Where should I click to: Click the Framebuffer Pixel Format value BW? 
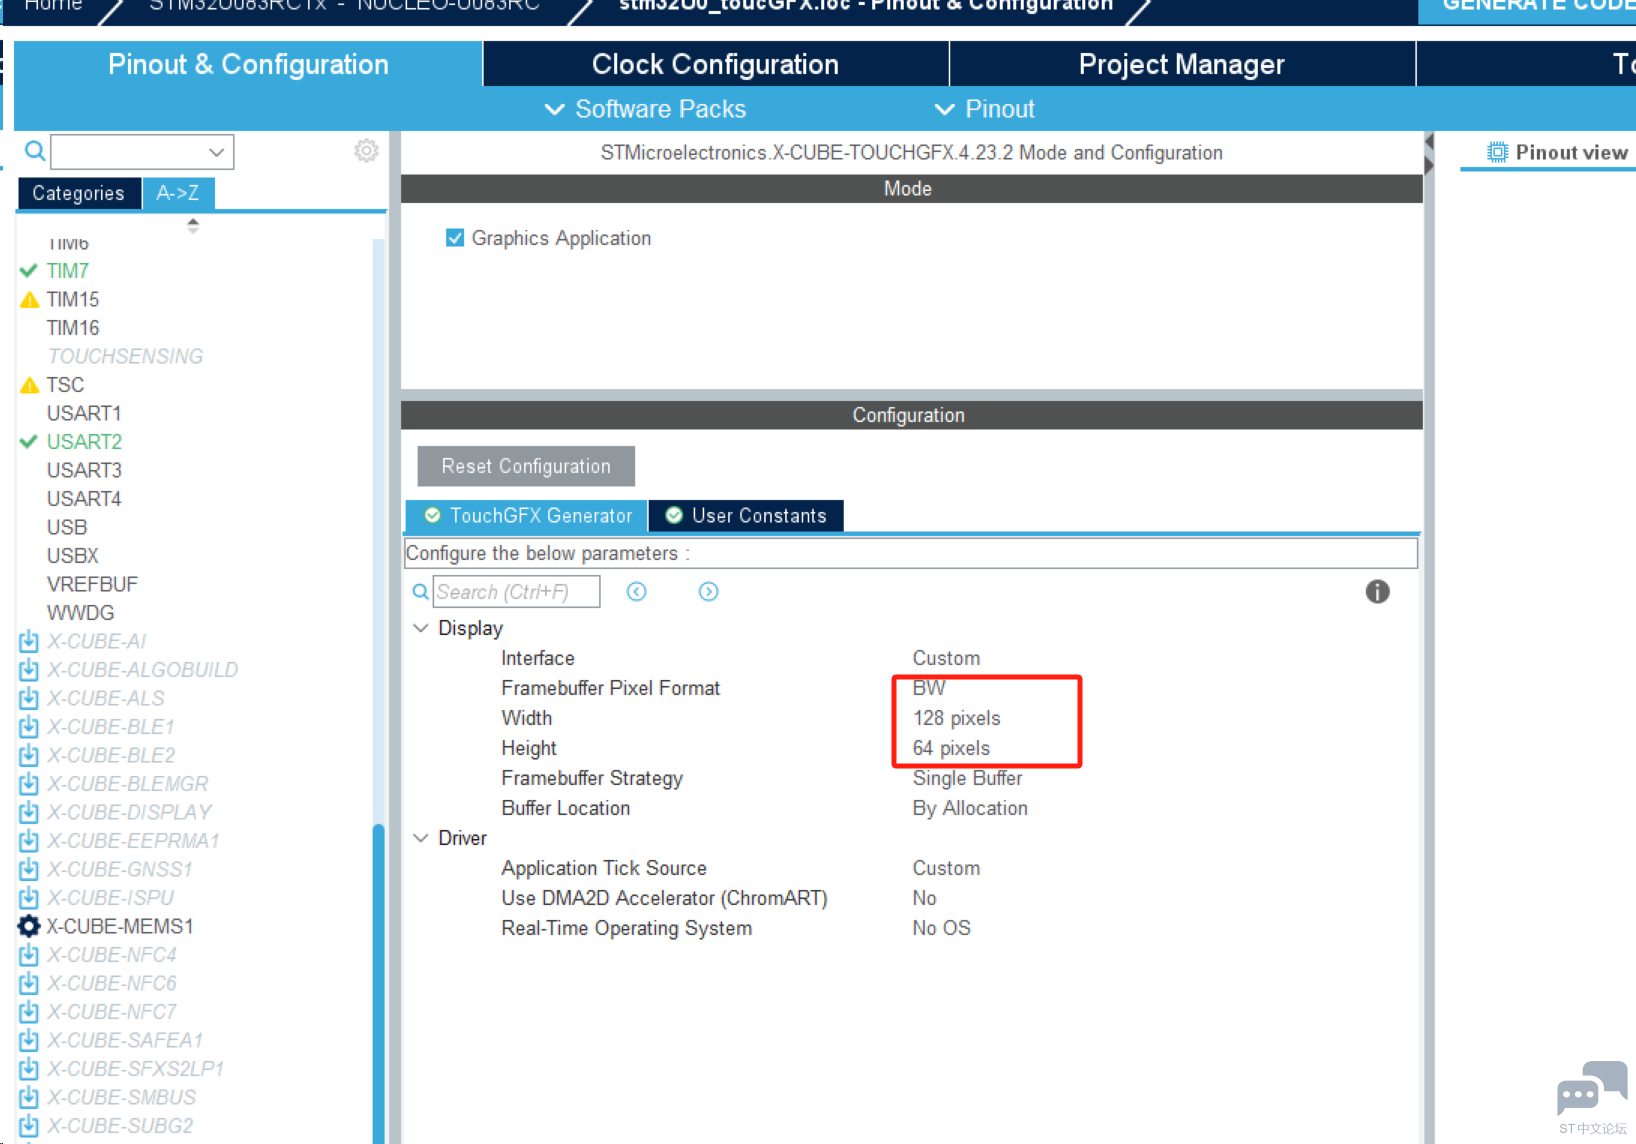pos(929,688)
